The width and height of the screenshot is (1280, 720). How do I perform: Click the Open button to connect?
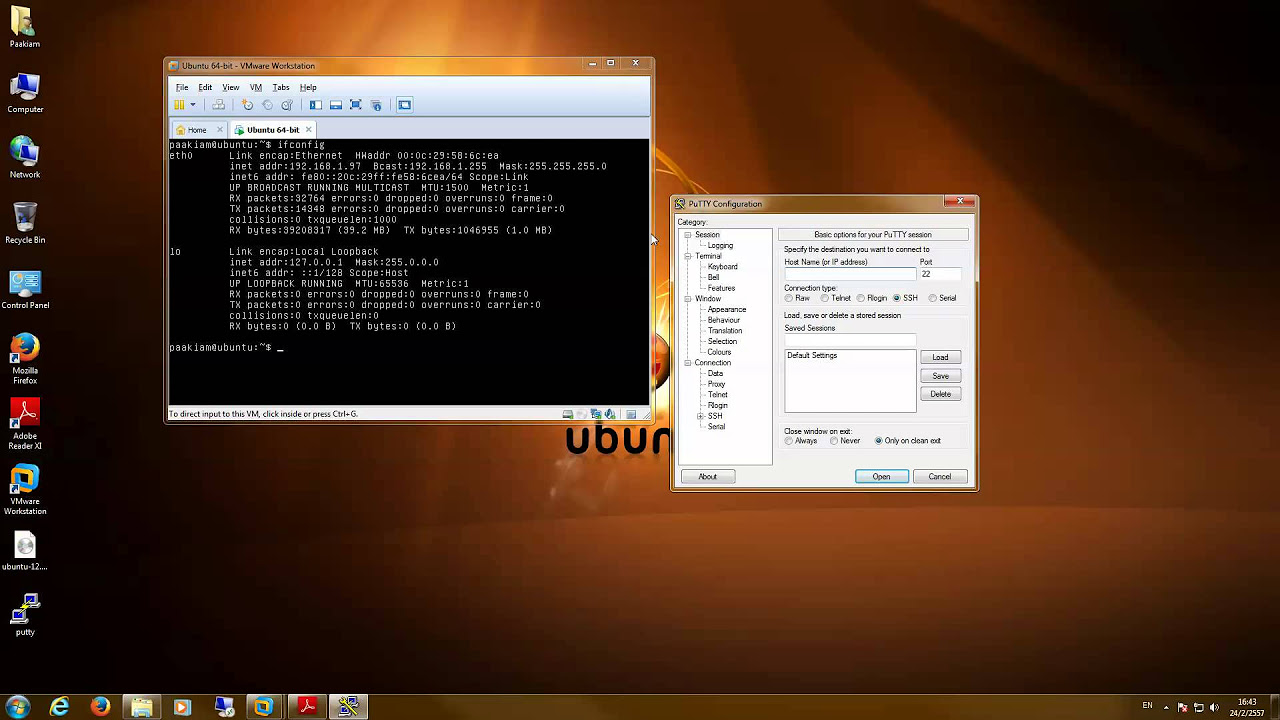(x=882, y=477)
